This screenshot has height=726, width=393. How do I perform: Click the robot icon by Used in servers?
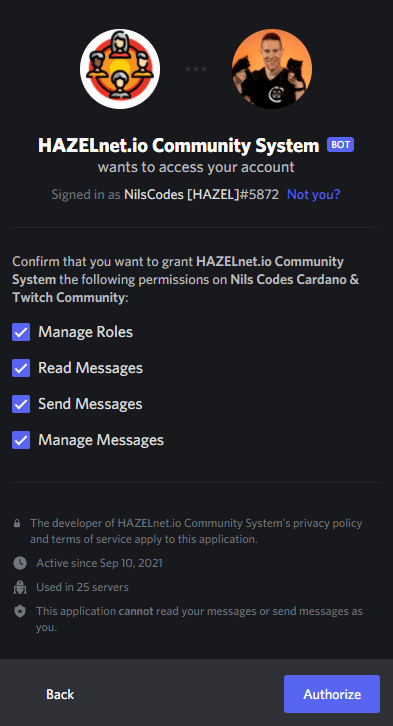click(x=19, y=588)
